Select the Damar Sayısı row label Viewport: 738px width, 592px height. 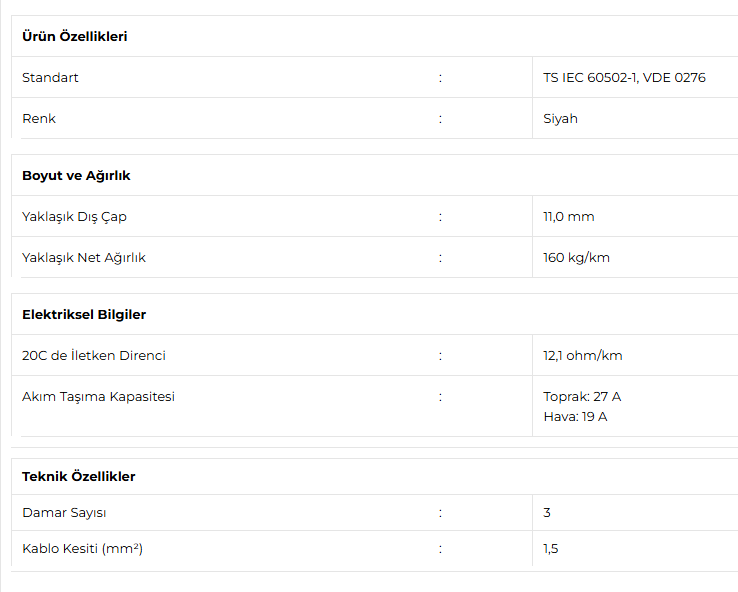point(64,512)
